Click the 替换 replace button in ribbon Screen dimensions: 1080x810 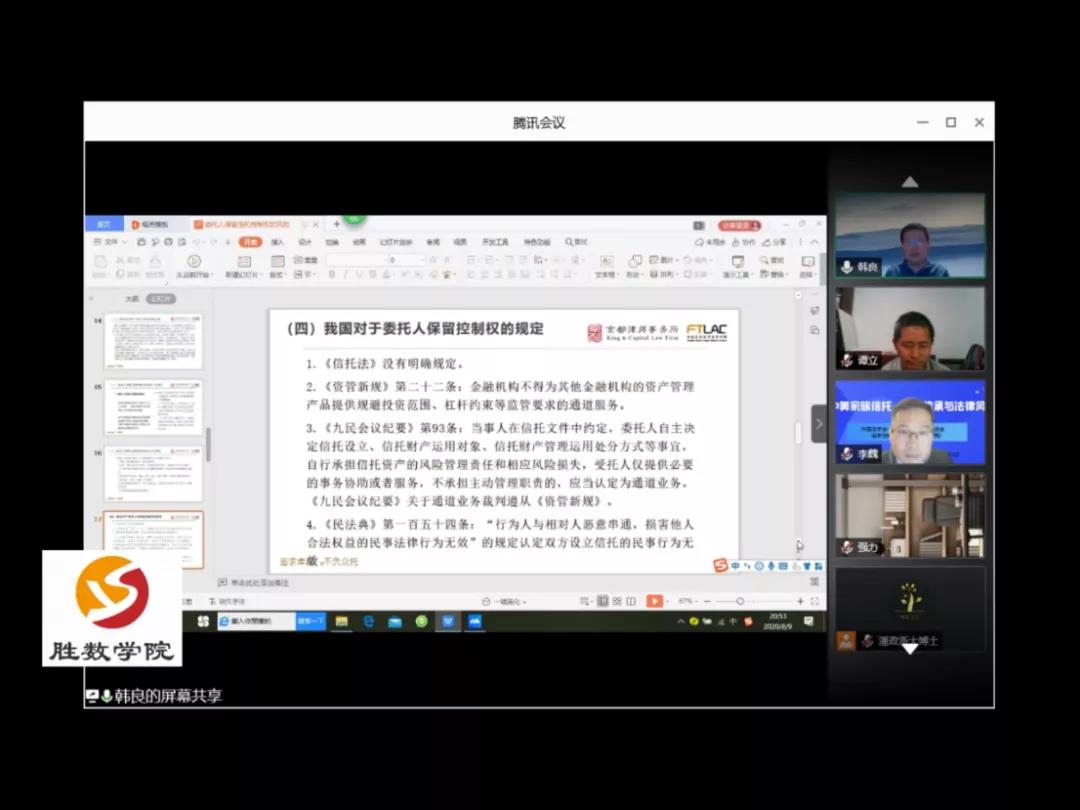tap(773, 274)
